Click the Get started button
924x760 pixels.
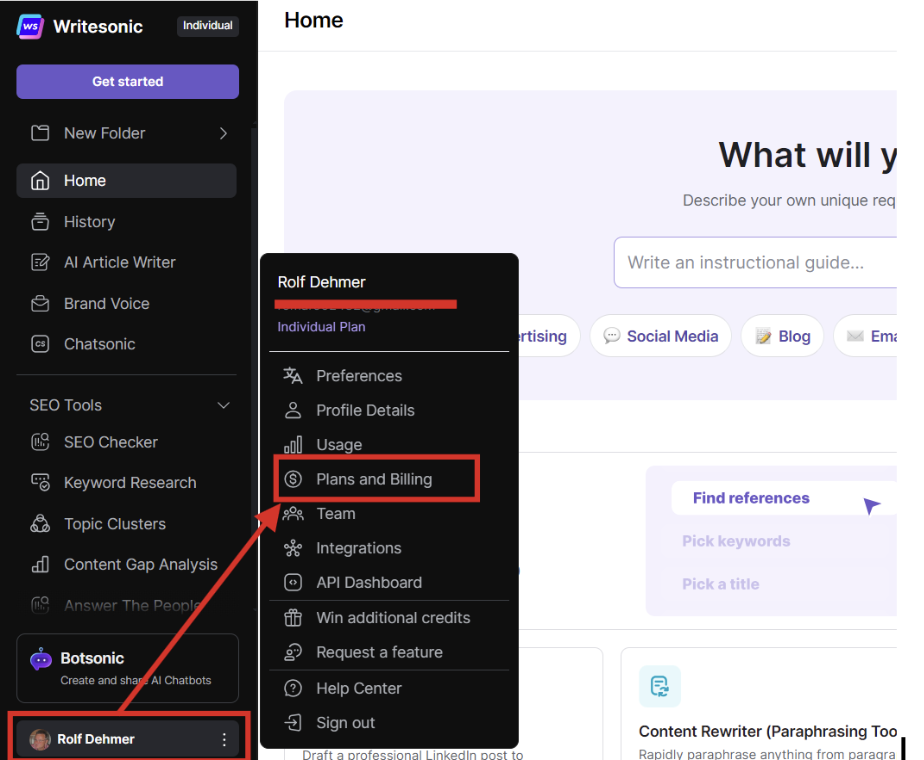click(127, 81)
